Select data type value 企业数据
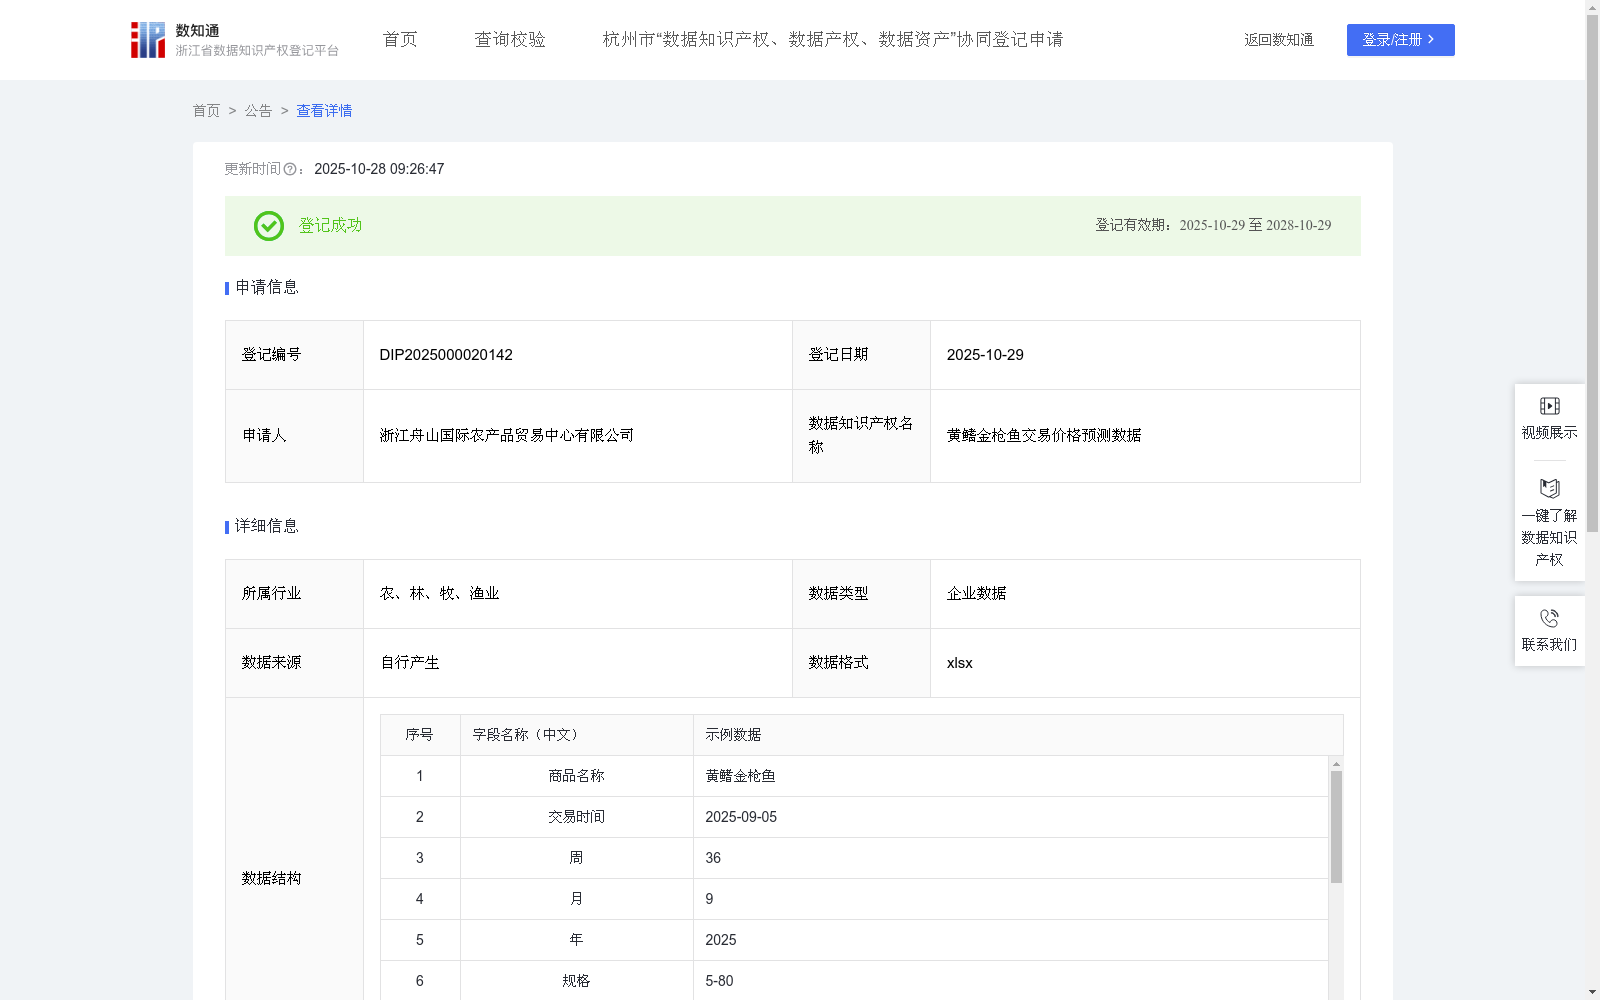The height and width of the screenshot is (1000, 1600). [x=976, y=594]
